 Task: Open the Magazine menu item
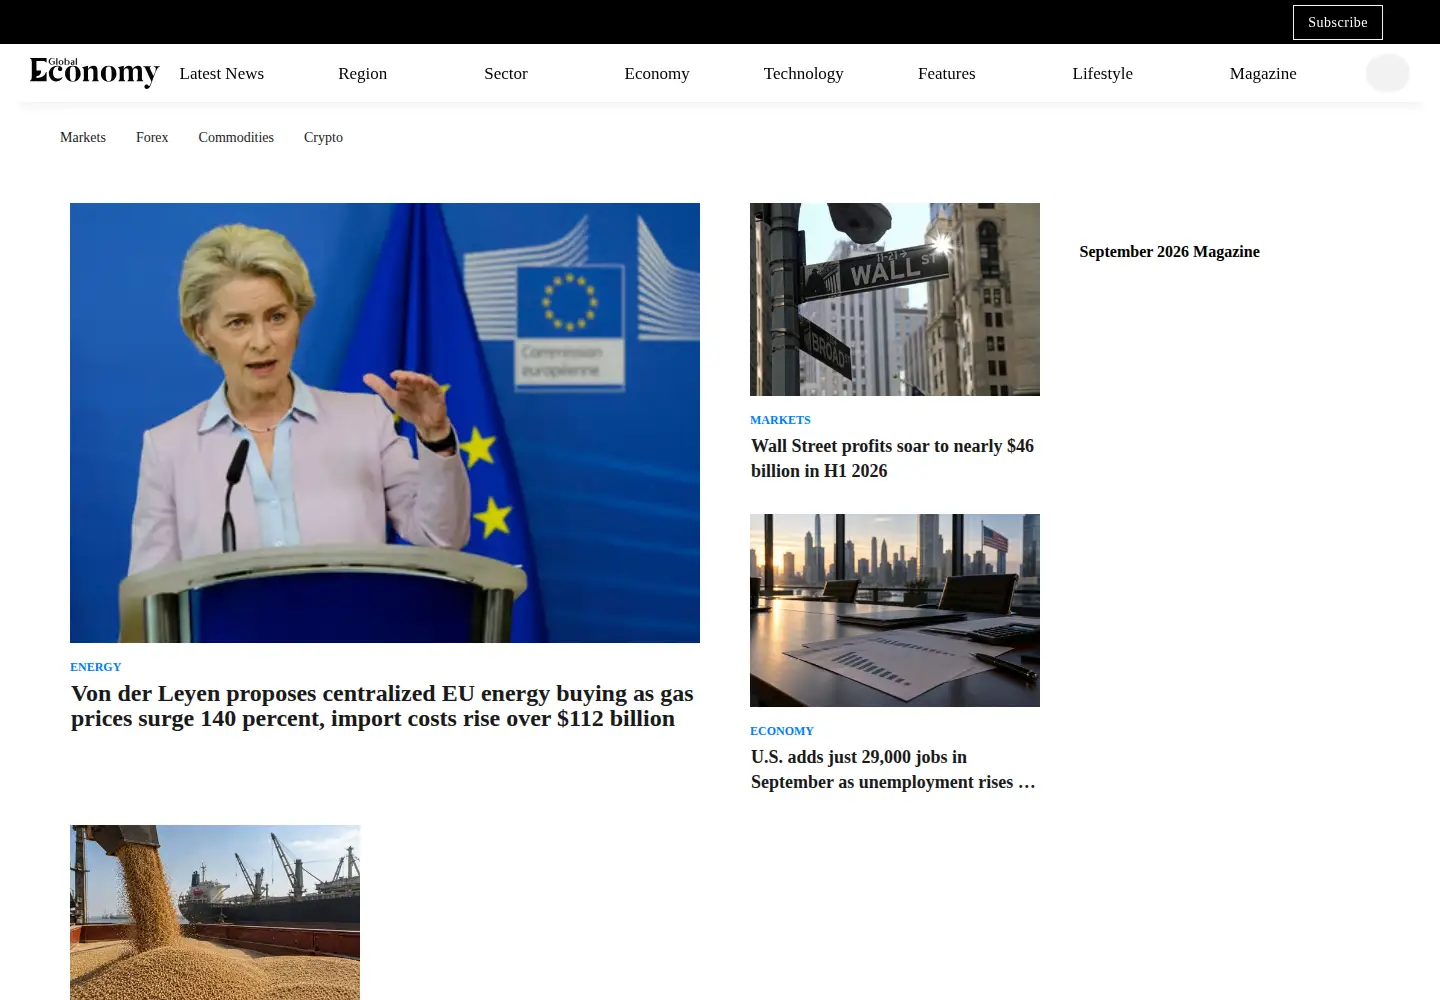[x=1263, y=73]
